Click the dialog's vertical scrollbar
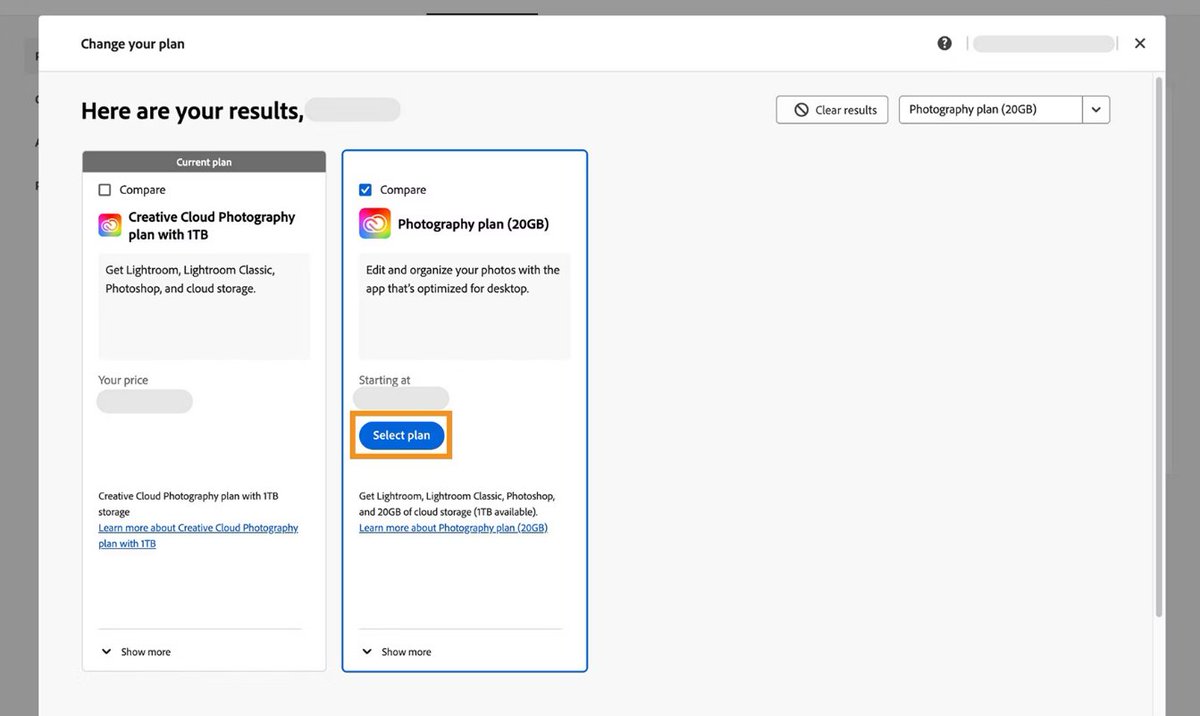This screenshot has width=1200, height=716. (x=1159, y=345)
